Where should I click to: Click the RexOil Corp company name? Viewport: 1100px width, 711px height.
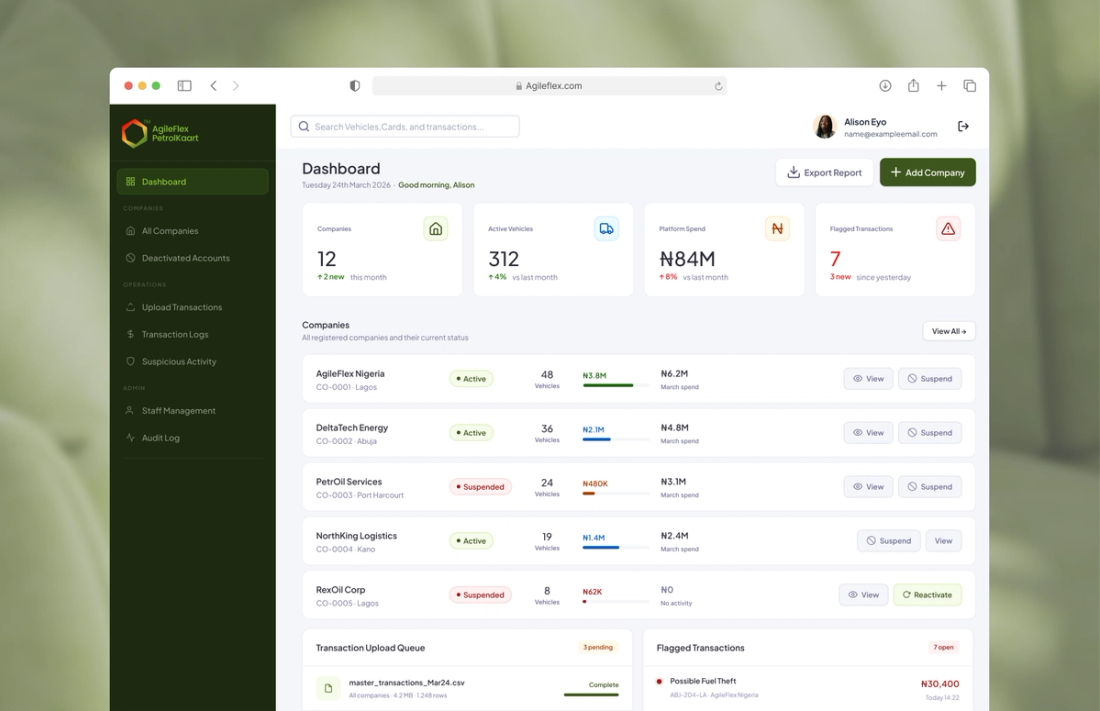pos(340,590)
